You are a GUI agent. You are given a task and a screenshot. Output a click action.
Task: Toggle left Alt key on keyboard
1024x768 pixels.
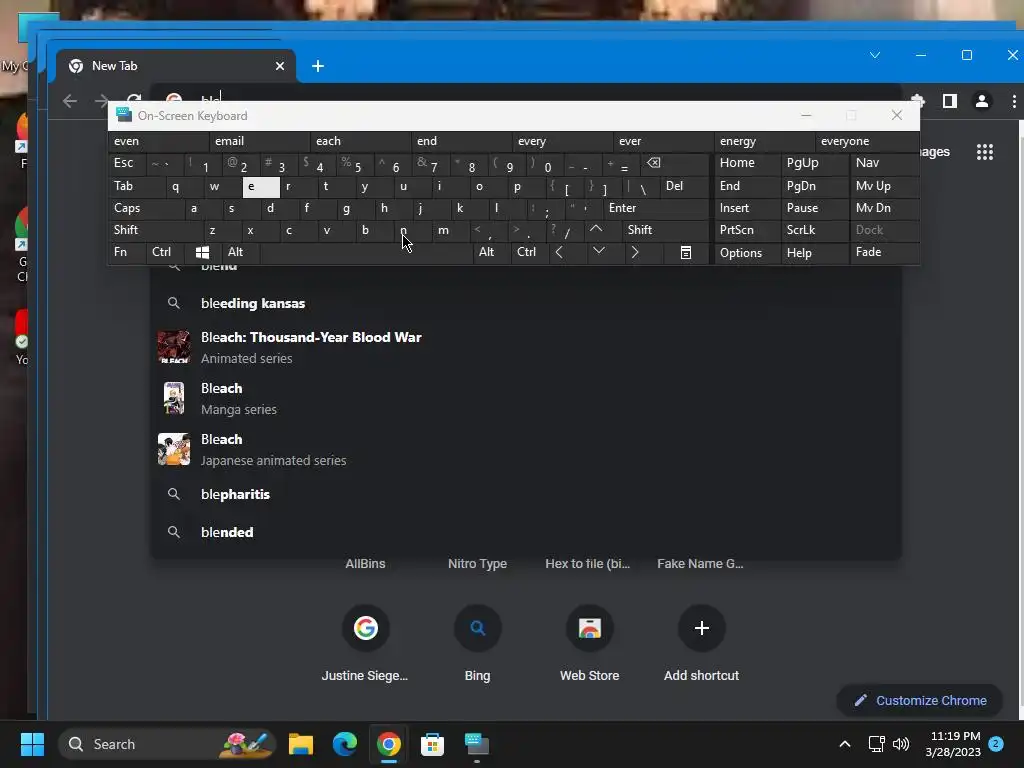[x=240, y=252]
